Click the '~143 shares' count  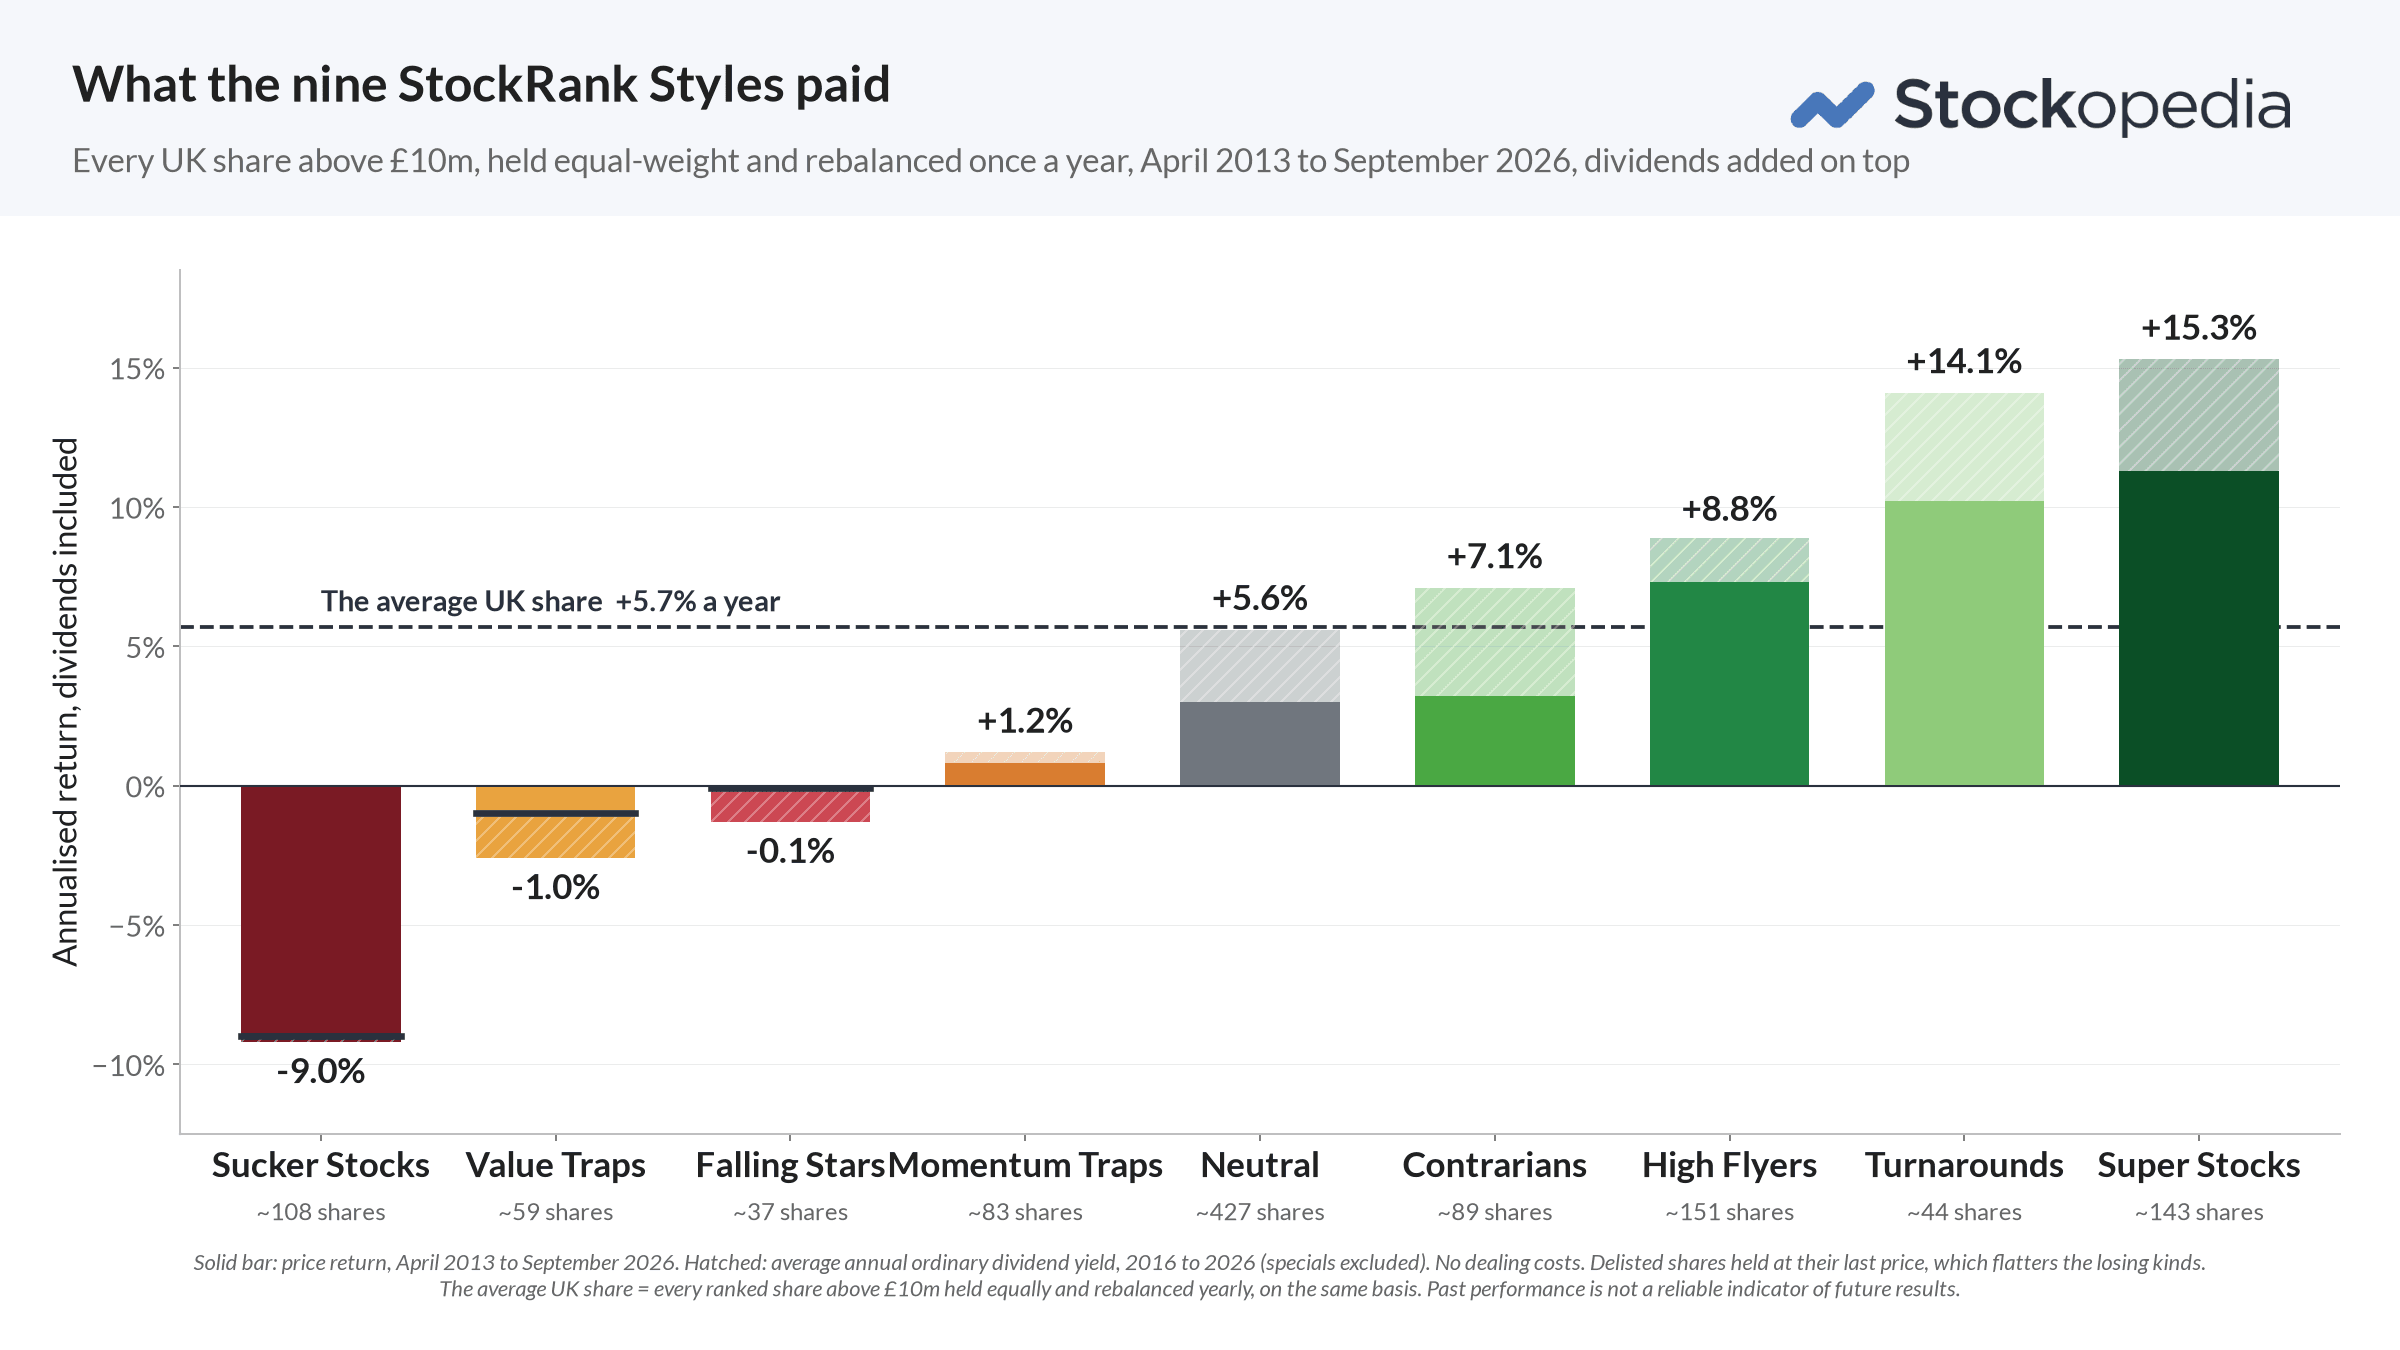point(2199,1212)
